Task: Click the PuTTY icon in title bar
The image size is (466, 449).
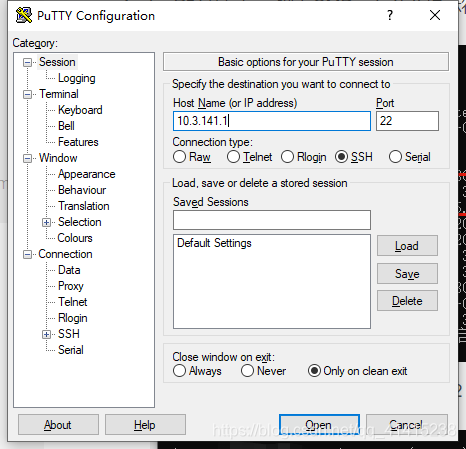Action: (23, 15)
